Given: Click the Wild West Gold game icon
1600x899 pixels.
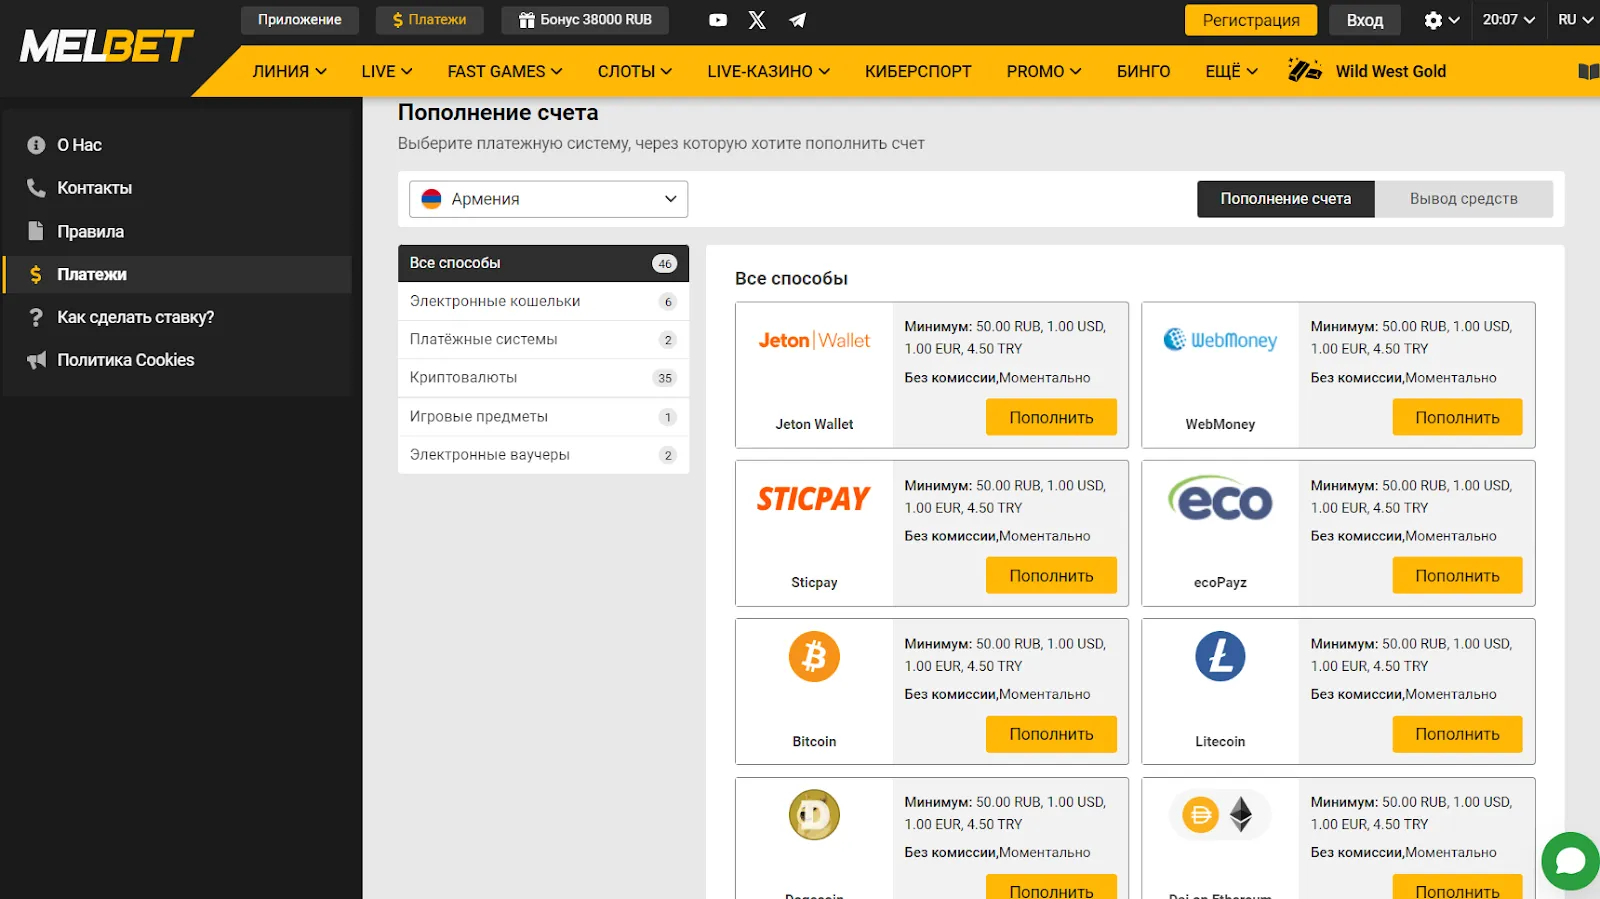Looking at the screenshot, I should 1305,70.
